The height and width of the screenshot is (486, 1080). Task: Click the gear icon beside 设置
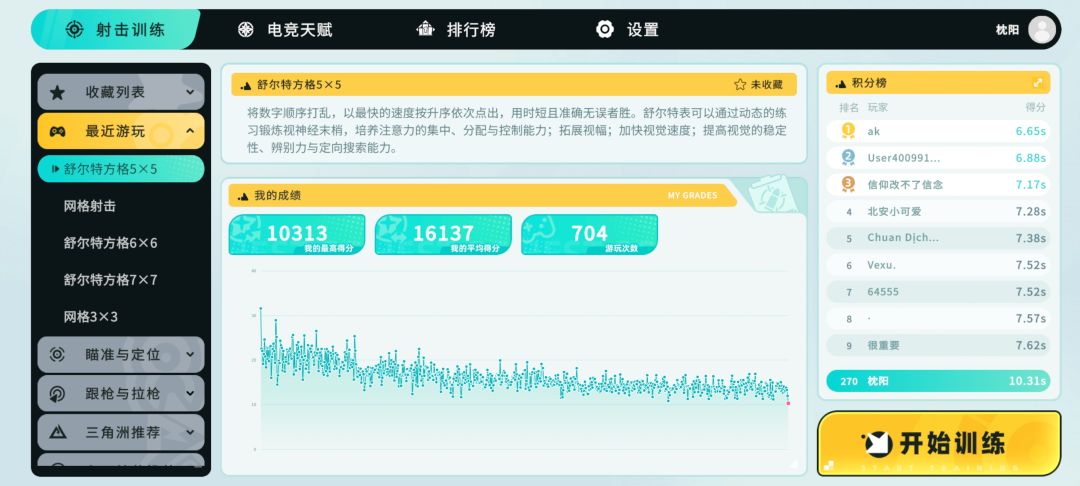click(605, 30)
